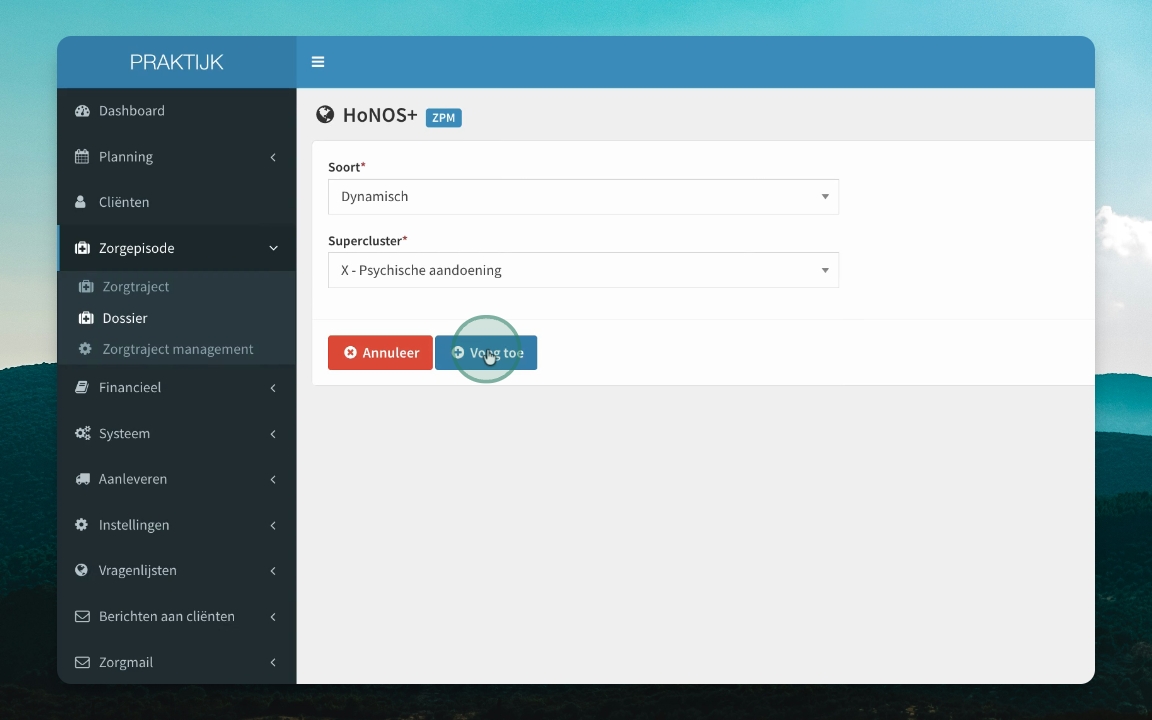Screen dimensions: 1152x720
Task: Expand the Aanleveren submenu chevron
Action: 273,480
